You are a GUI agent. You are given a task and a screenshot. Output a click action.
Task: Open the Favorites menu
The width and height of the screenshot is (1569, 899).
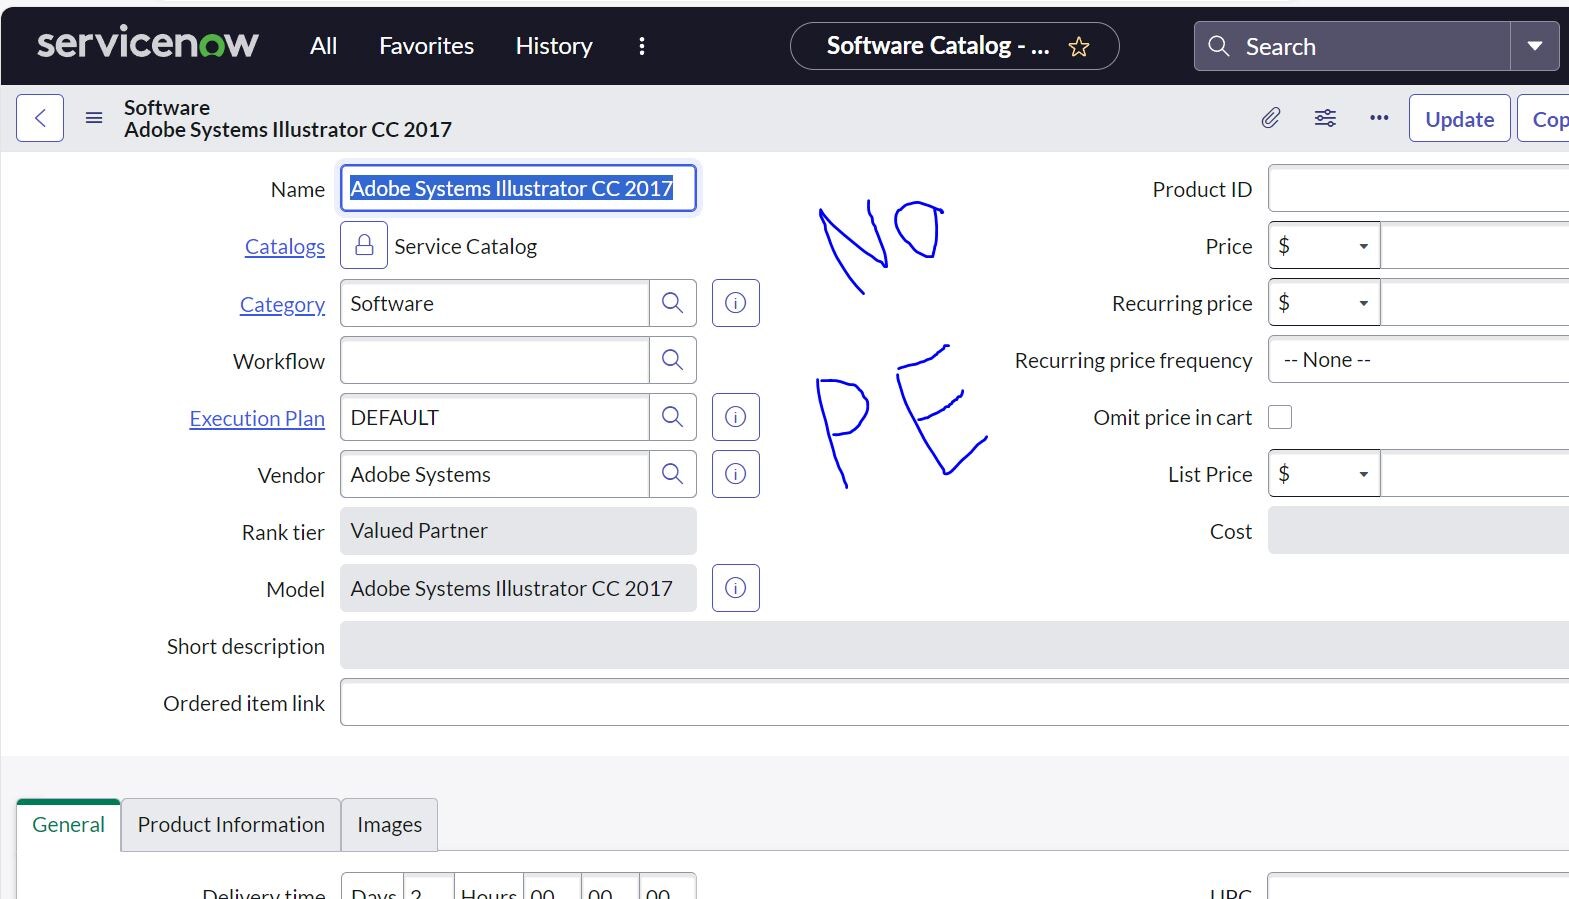[426, 46]
